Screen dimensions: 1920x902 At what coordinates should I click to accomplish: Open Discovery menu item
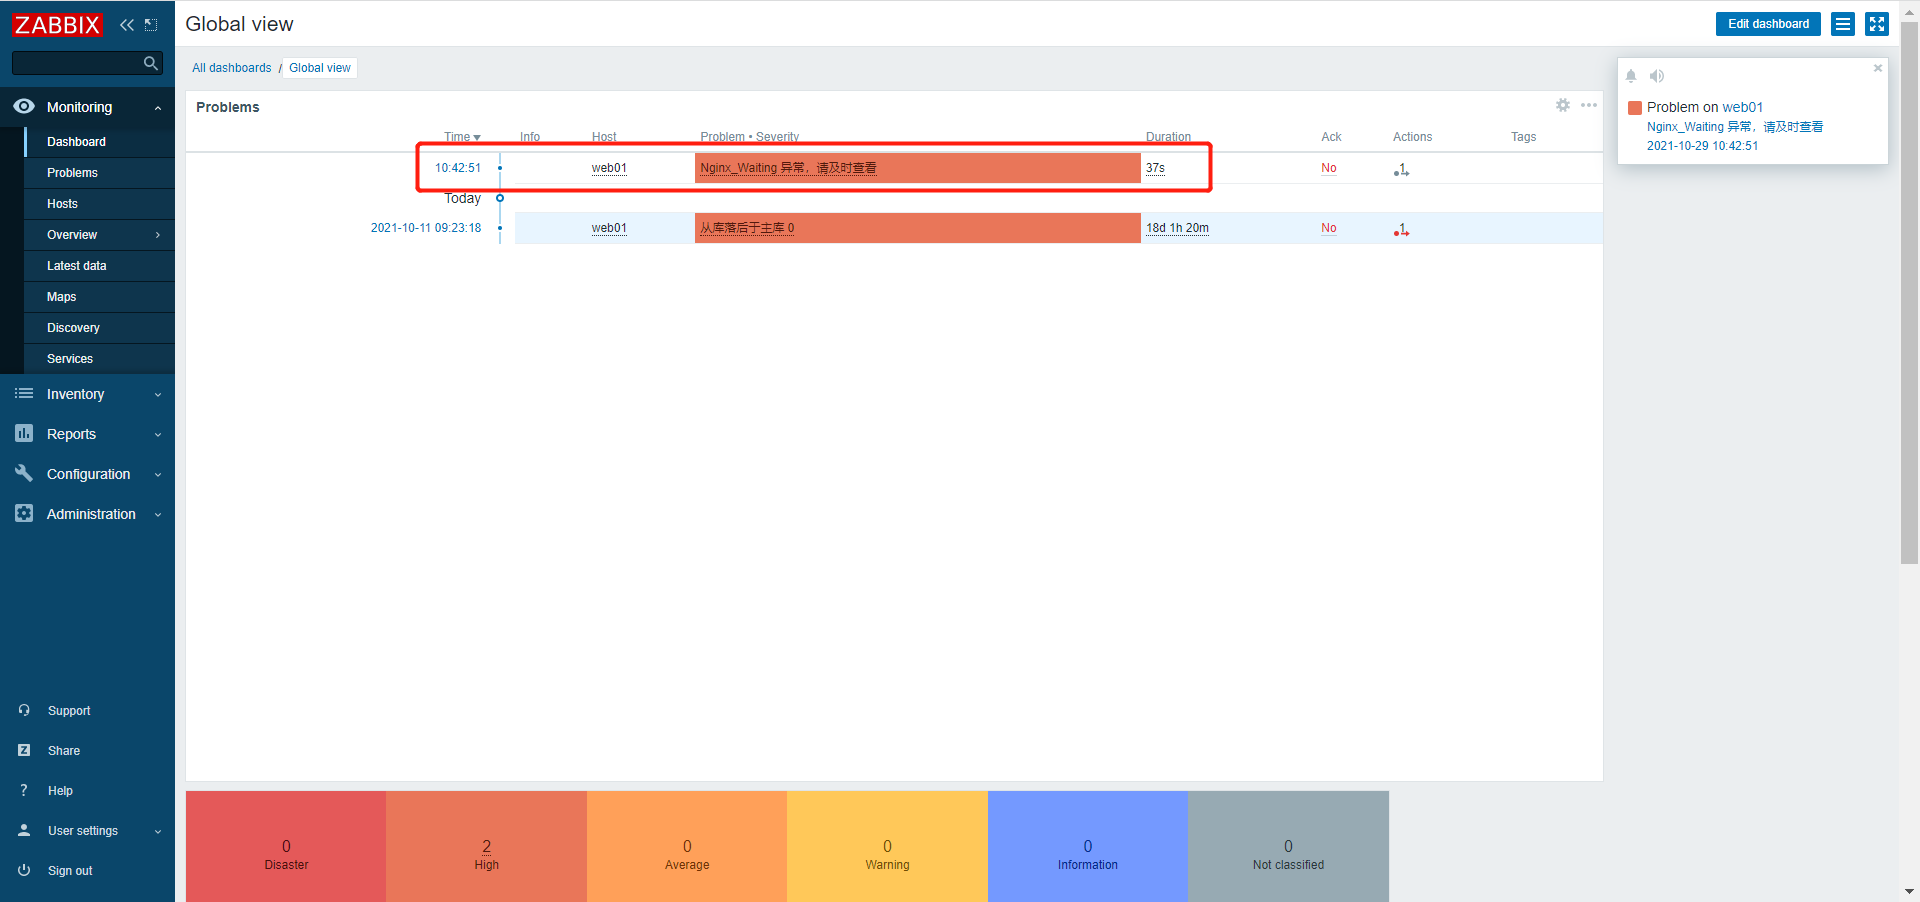click(x=73, y=328)
